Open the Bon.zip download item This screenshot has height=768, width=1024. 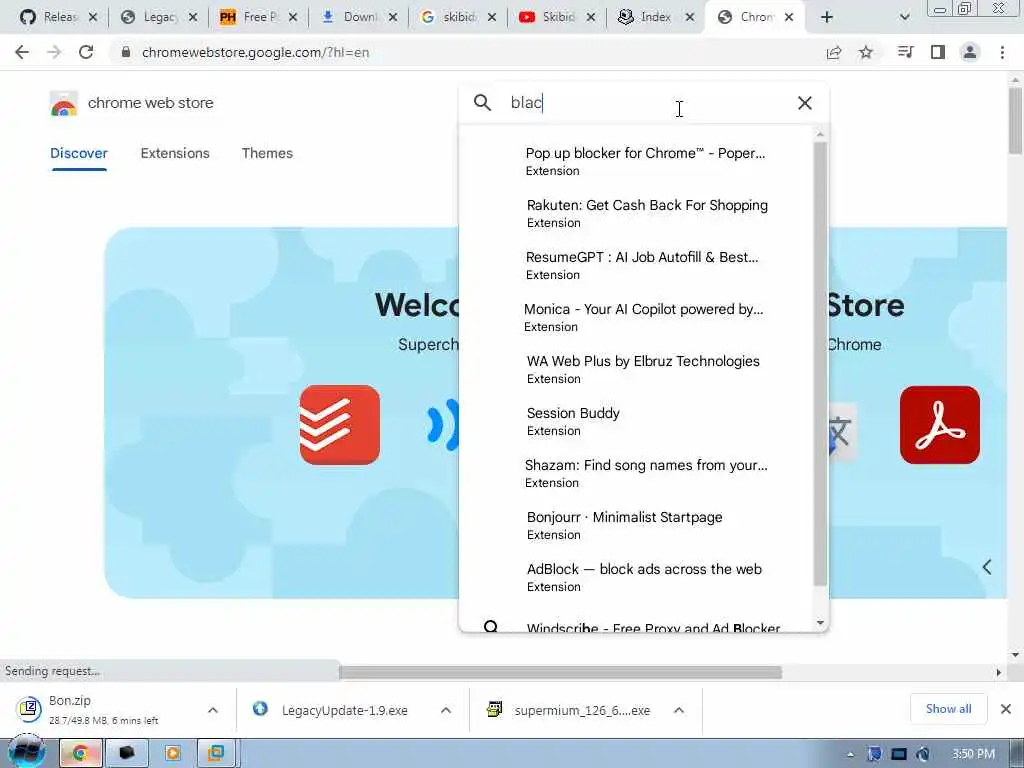click(x=104, y=710)
